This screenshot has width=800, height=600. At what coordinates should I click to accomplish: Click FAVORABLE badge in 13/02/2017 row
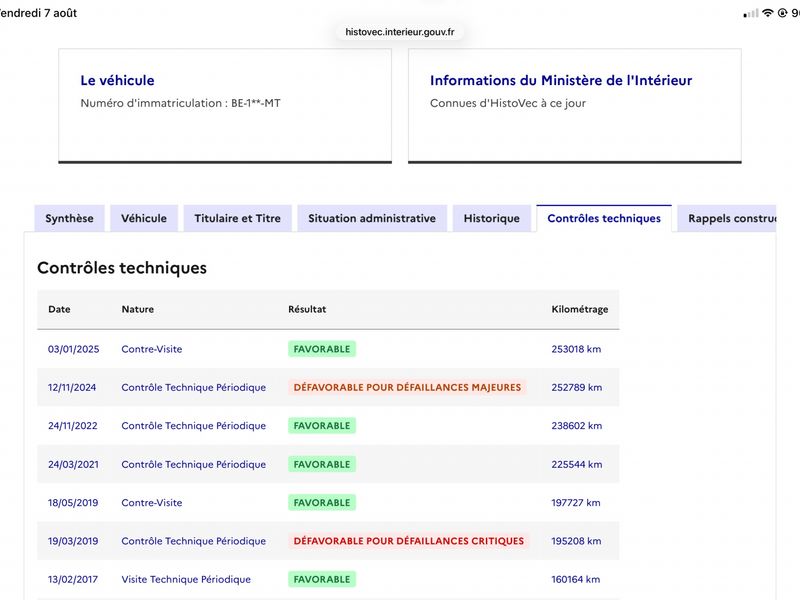pos(322,579)
